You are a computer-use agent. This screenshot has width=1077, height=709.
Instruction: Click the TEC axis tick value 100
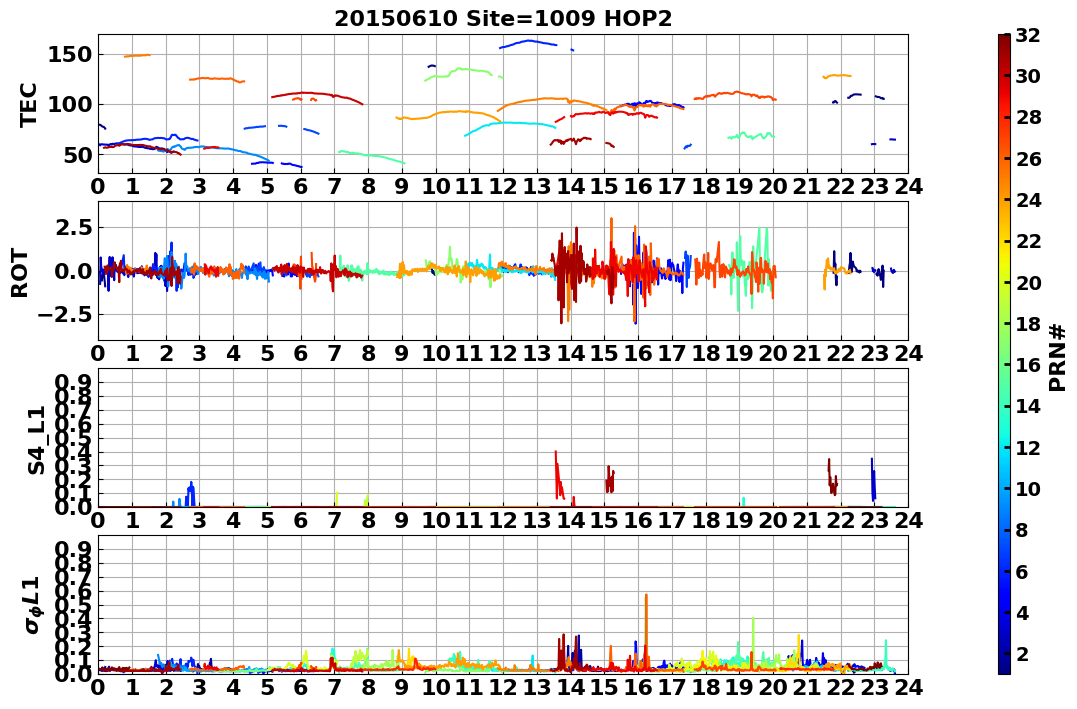[x=70, y=104]
